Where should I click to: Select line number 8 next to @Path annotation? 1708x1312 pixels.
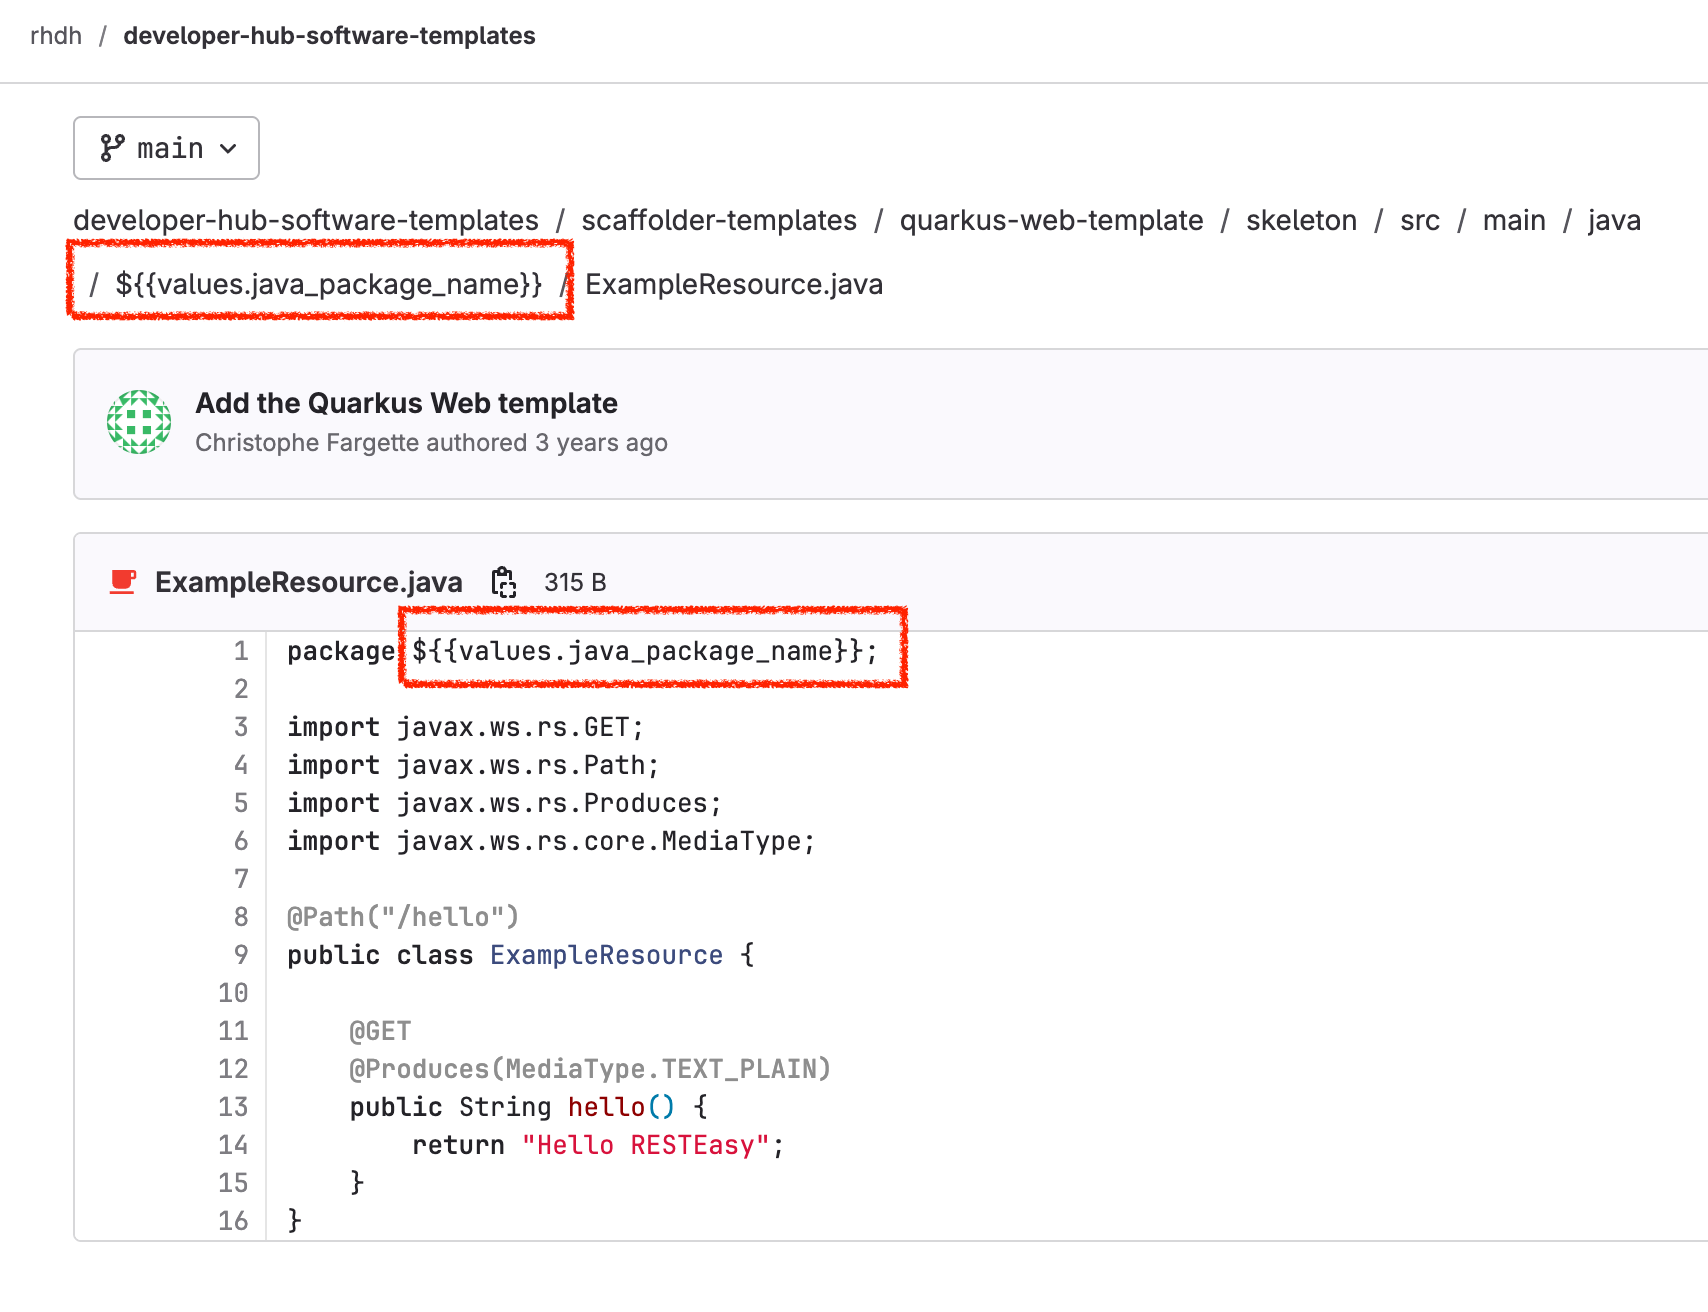coord(240,916)
